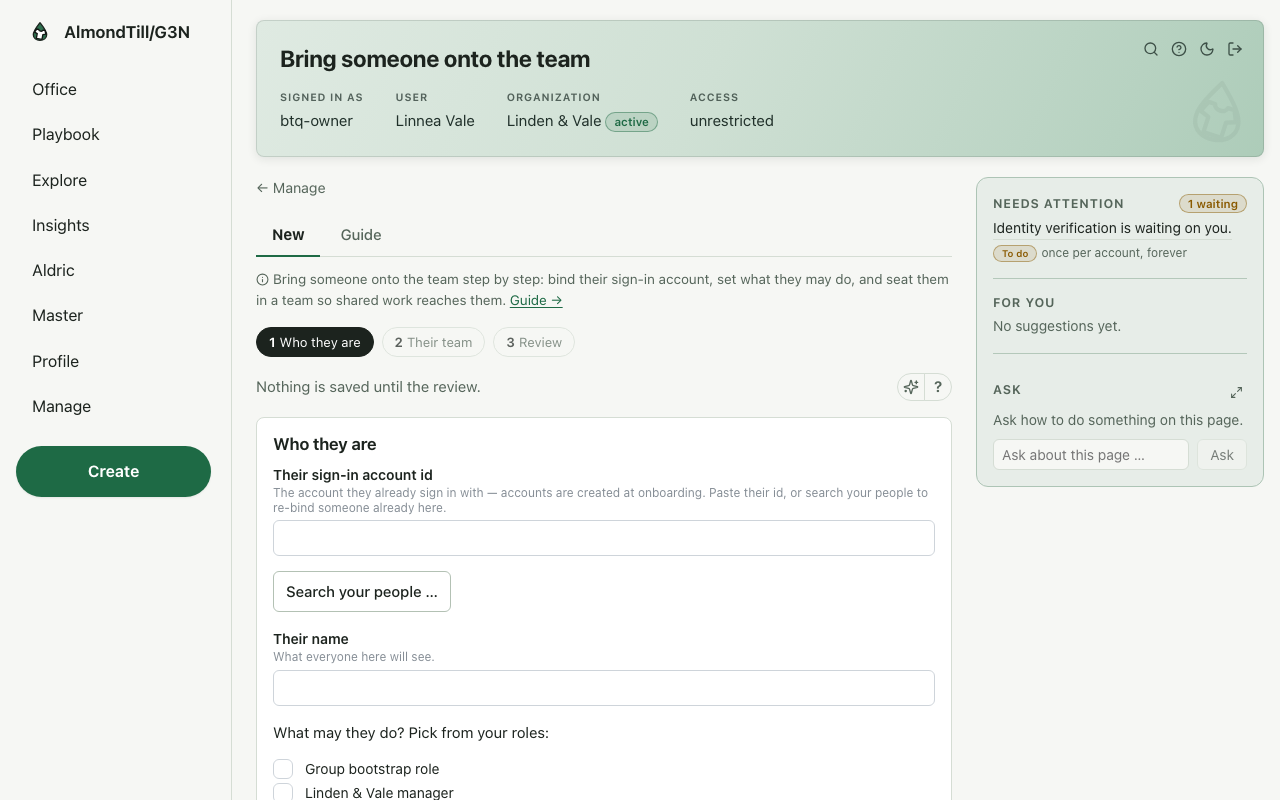
Task: Click the btq-owner signed-in value
Action: pyautogui.click(x=316, y=121)
